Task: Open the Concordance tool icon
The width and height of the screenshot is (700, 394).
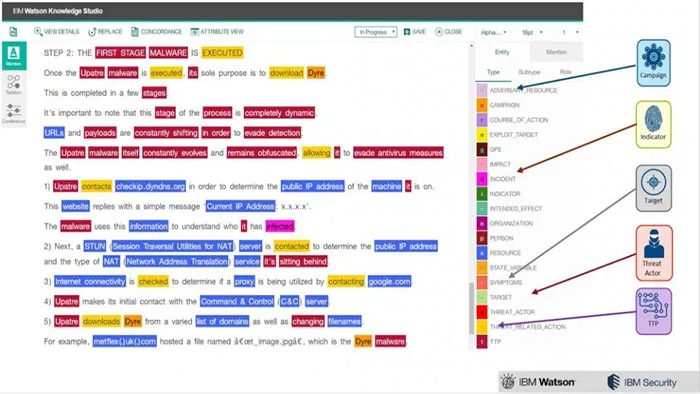Action: 135,32
